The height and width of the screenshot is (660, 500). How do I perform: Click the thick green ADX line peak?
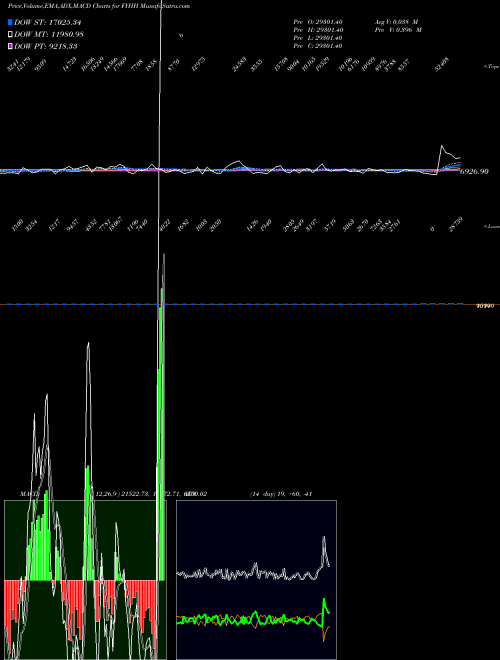[324, 599]
